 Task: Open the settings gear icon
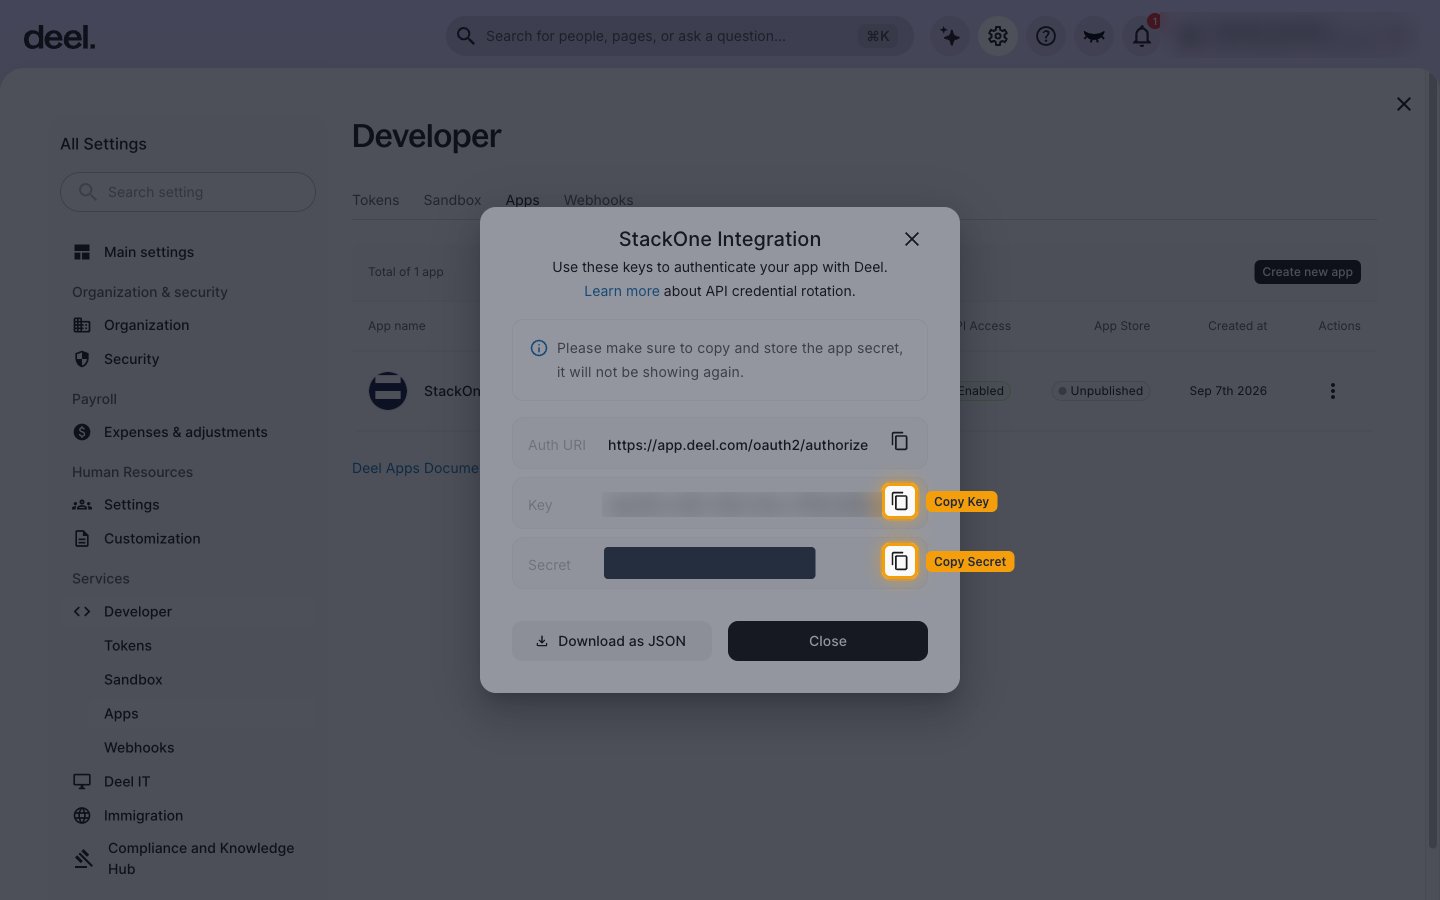[x=998, y=36]
